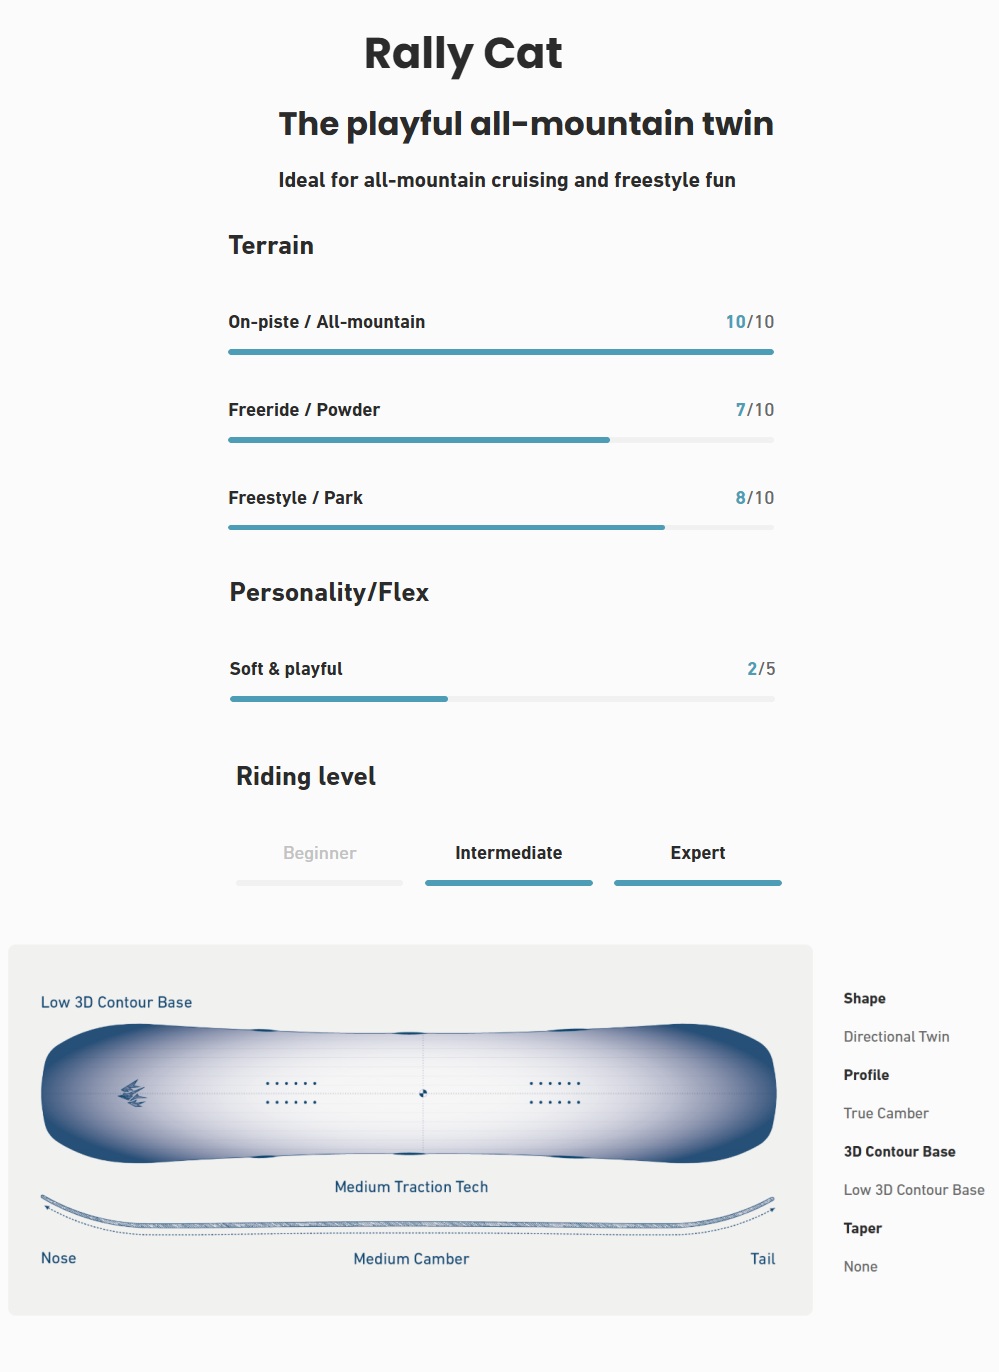Viewport: 999px width, 1372px height.
Task: Click the tail-end arrow of the camber profile
Action: pyautogui.click(x=772, y=1208)
